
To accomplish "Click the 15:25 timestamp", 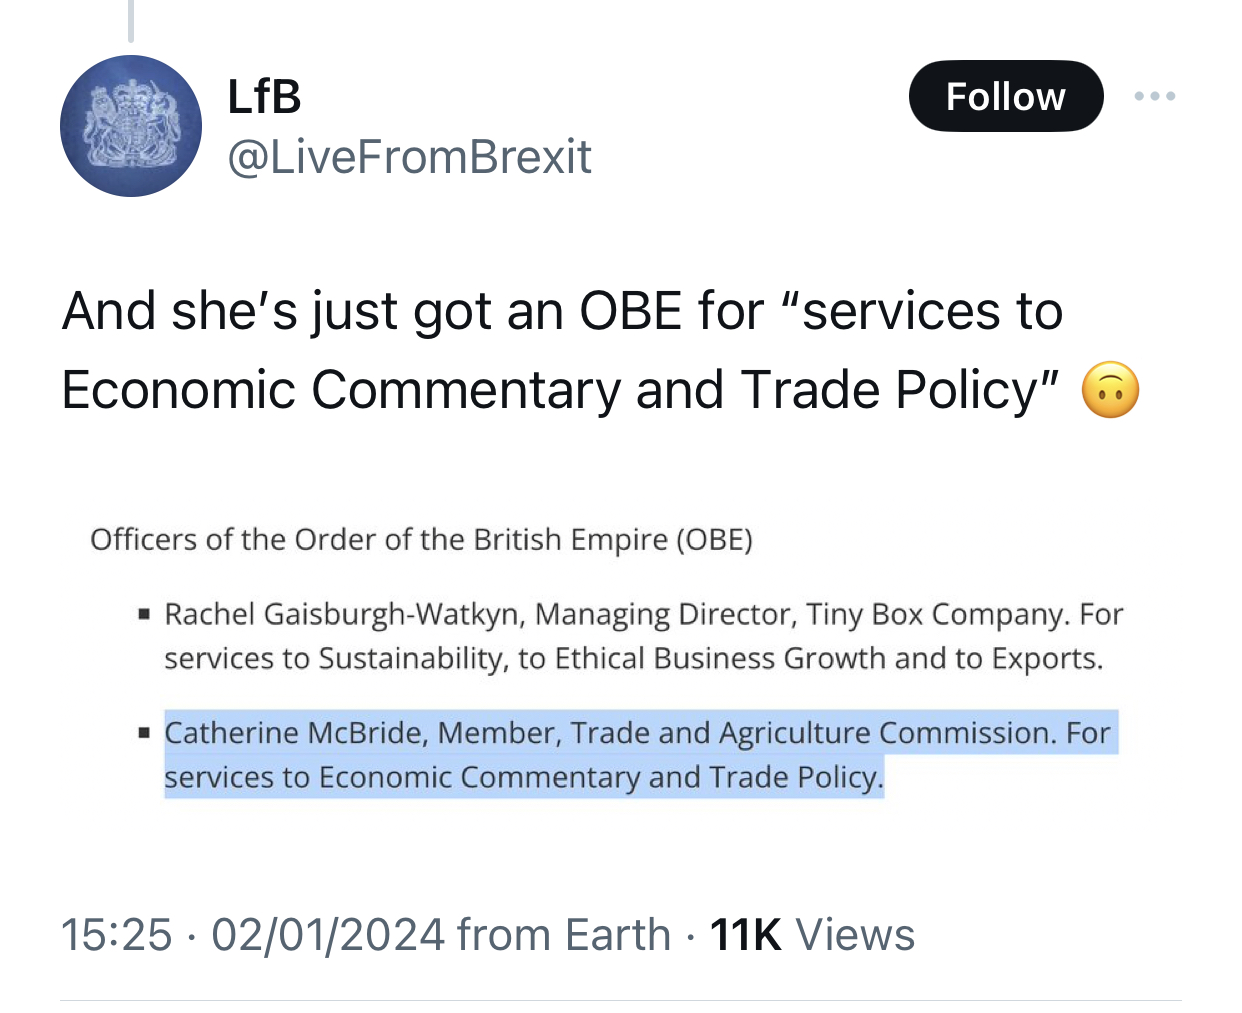I will 116,935.
